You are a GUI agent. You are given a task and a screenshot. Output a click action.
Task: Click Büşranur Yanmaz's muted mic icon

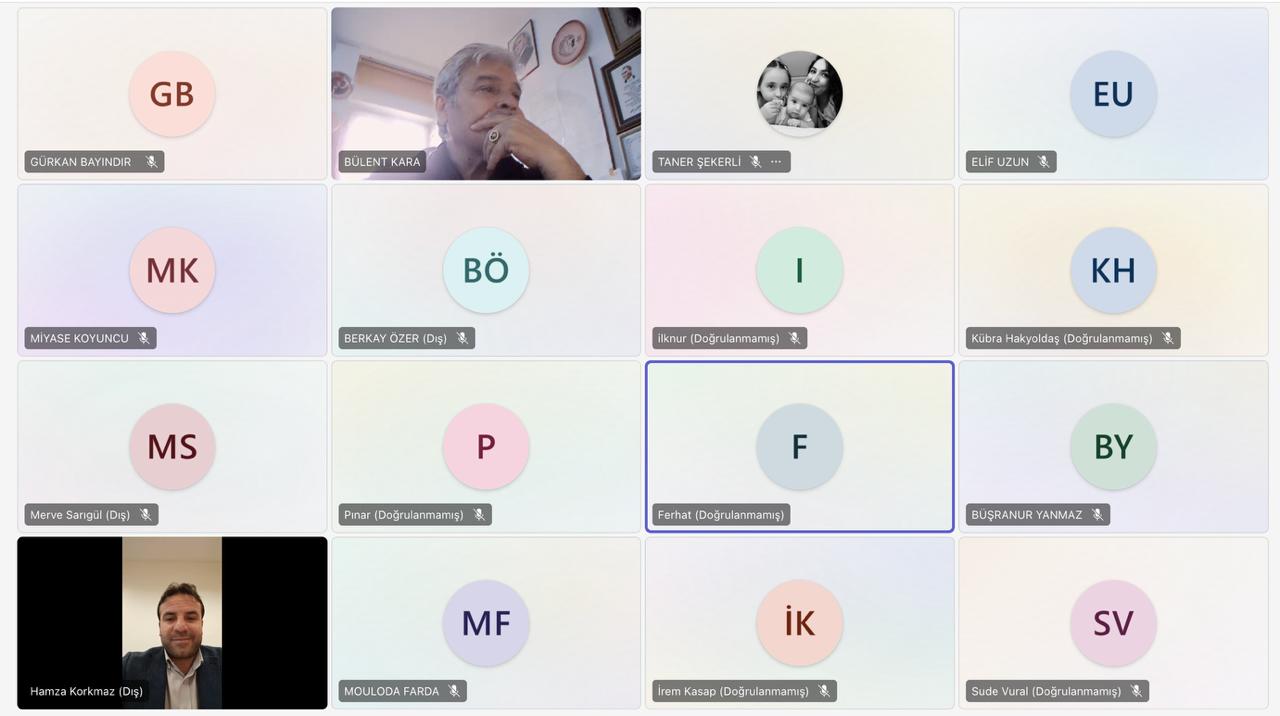1097,515
